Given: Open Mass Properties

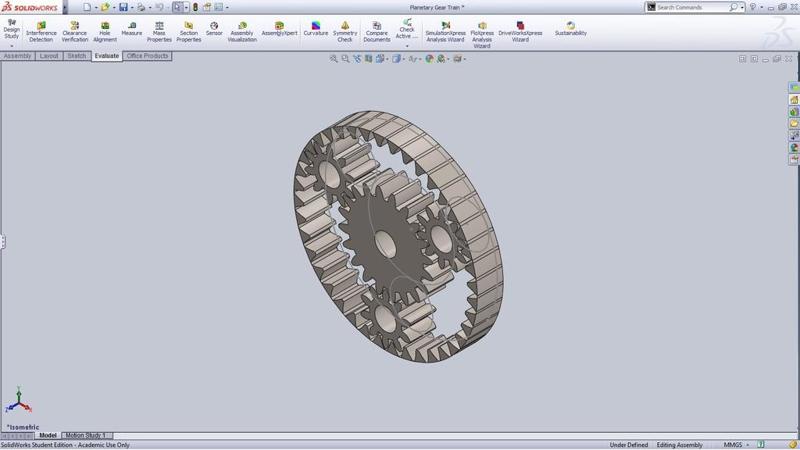Looking at the screenshot, I should pyautogui.click(x=159, y=32).
